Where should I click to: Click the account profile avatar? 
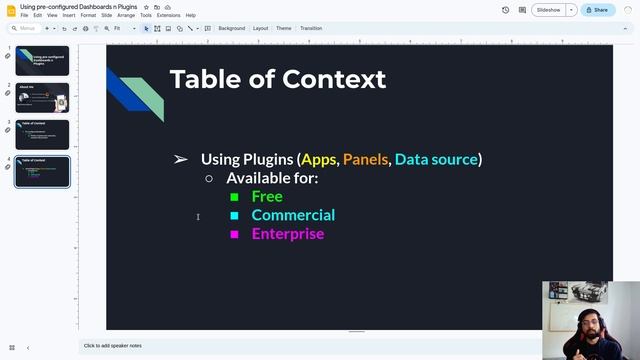coord(628,10)
